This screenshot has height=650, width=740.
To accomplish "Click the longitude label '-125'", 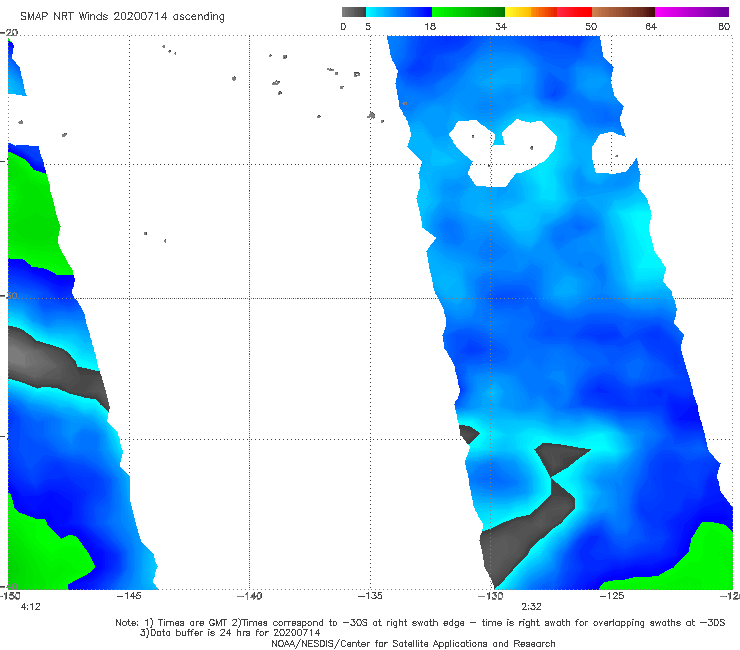I will click(x=612, y=596).
